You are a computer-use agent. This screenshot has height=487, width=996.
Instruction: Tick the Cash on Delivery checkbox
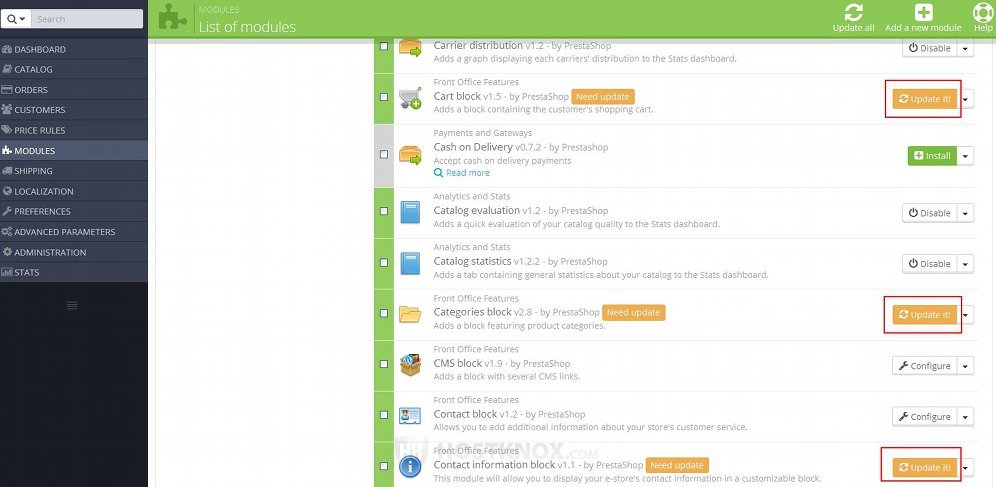coord(384,154)
